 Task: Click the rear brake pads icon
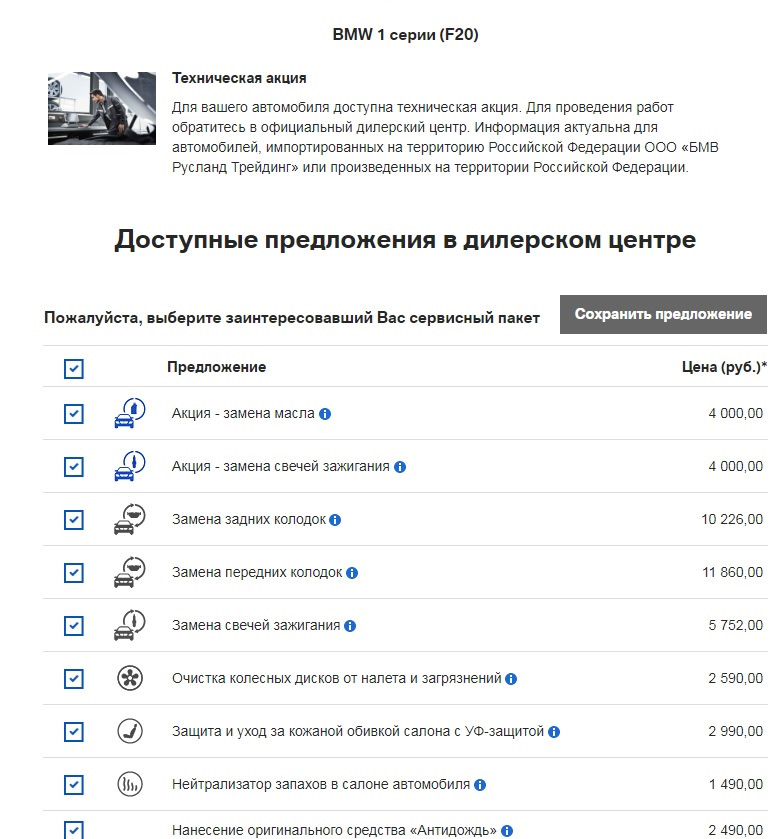point(130,519)
